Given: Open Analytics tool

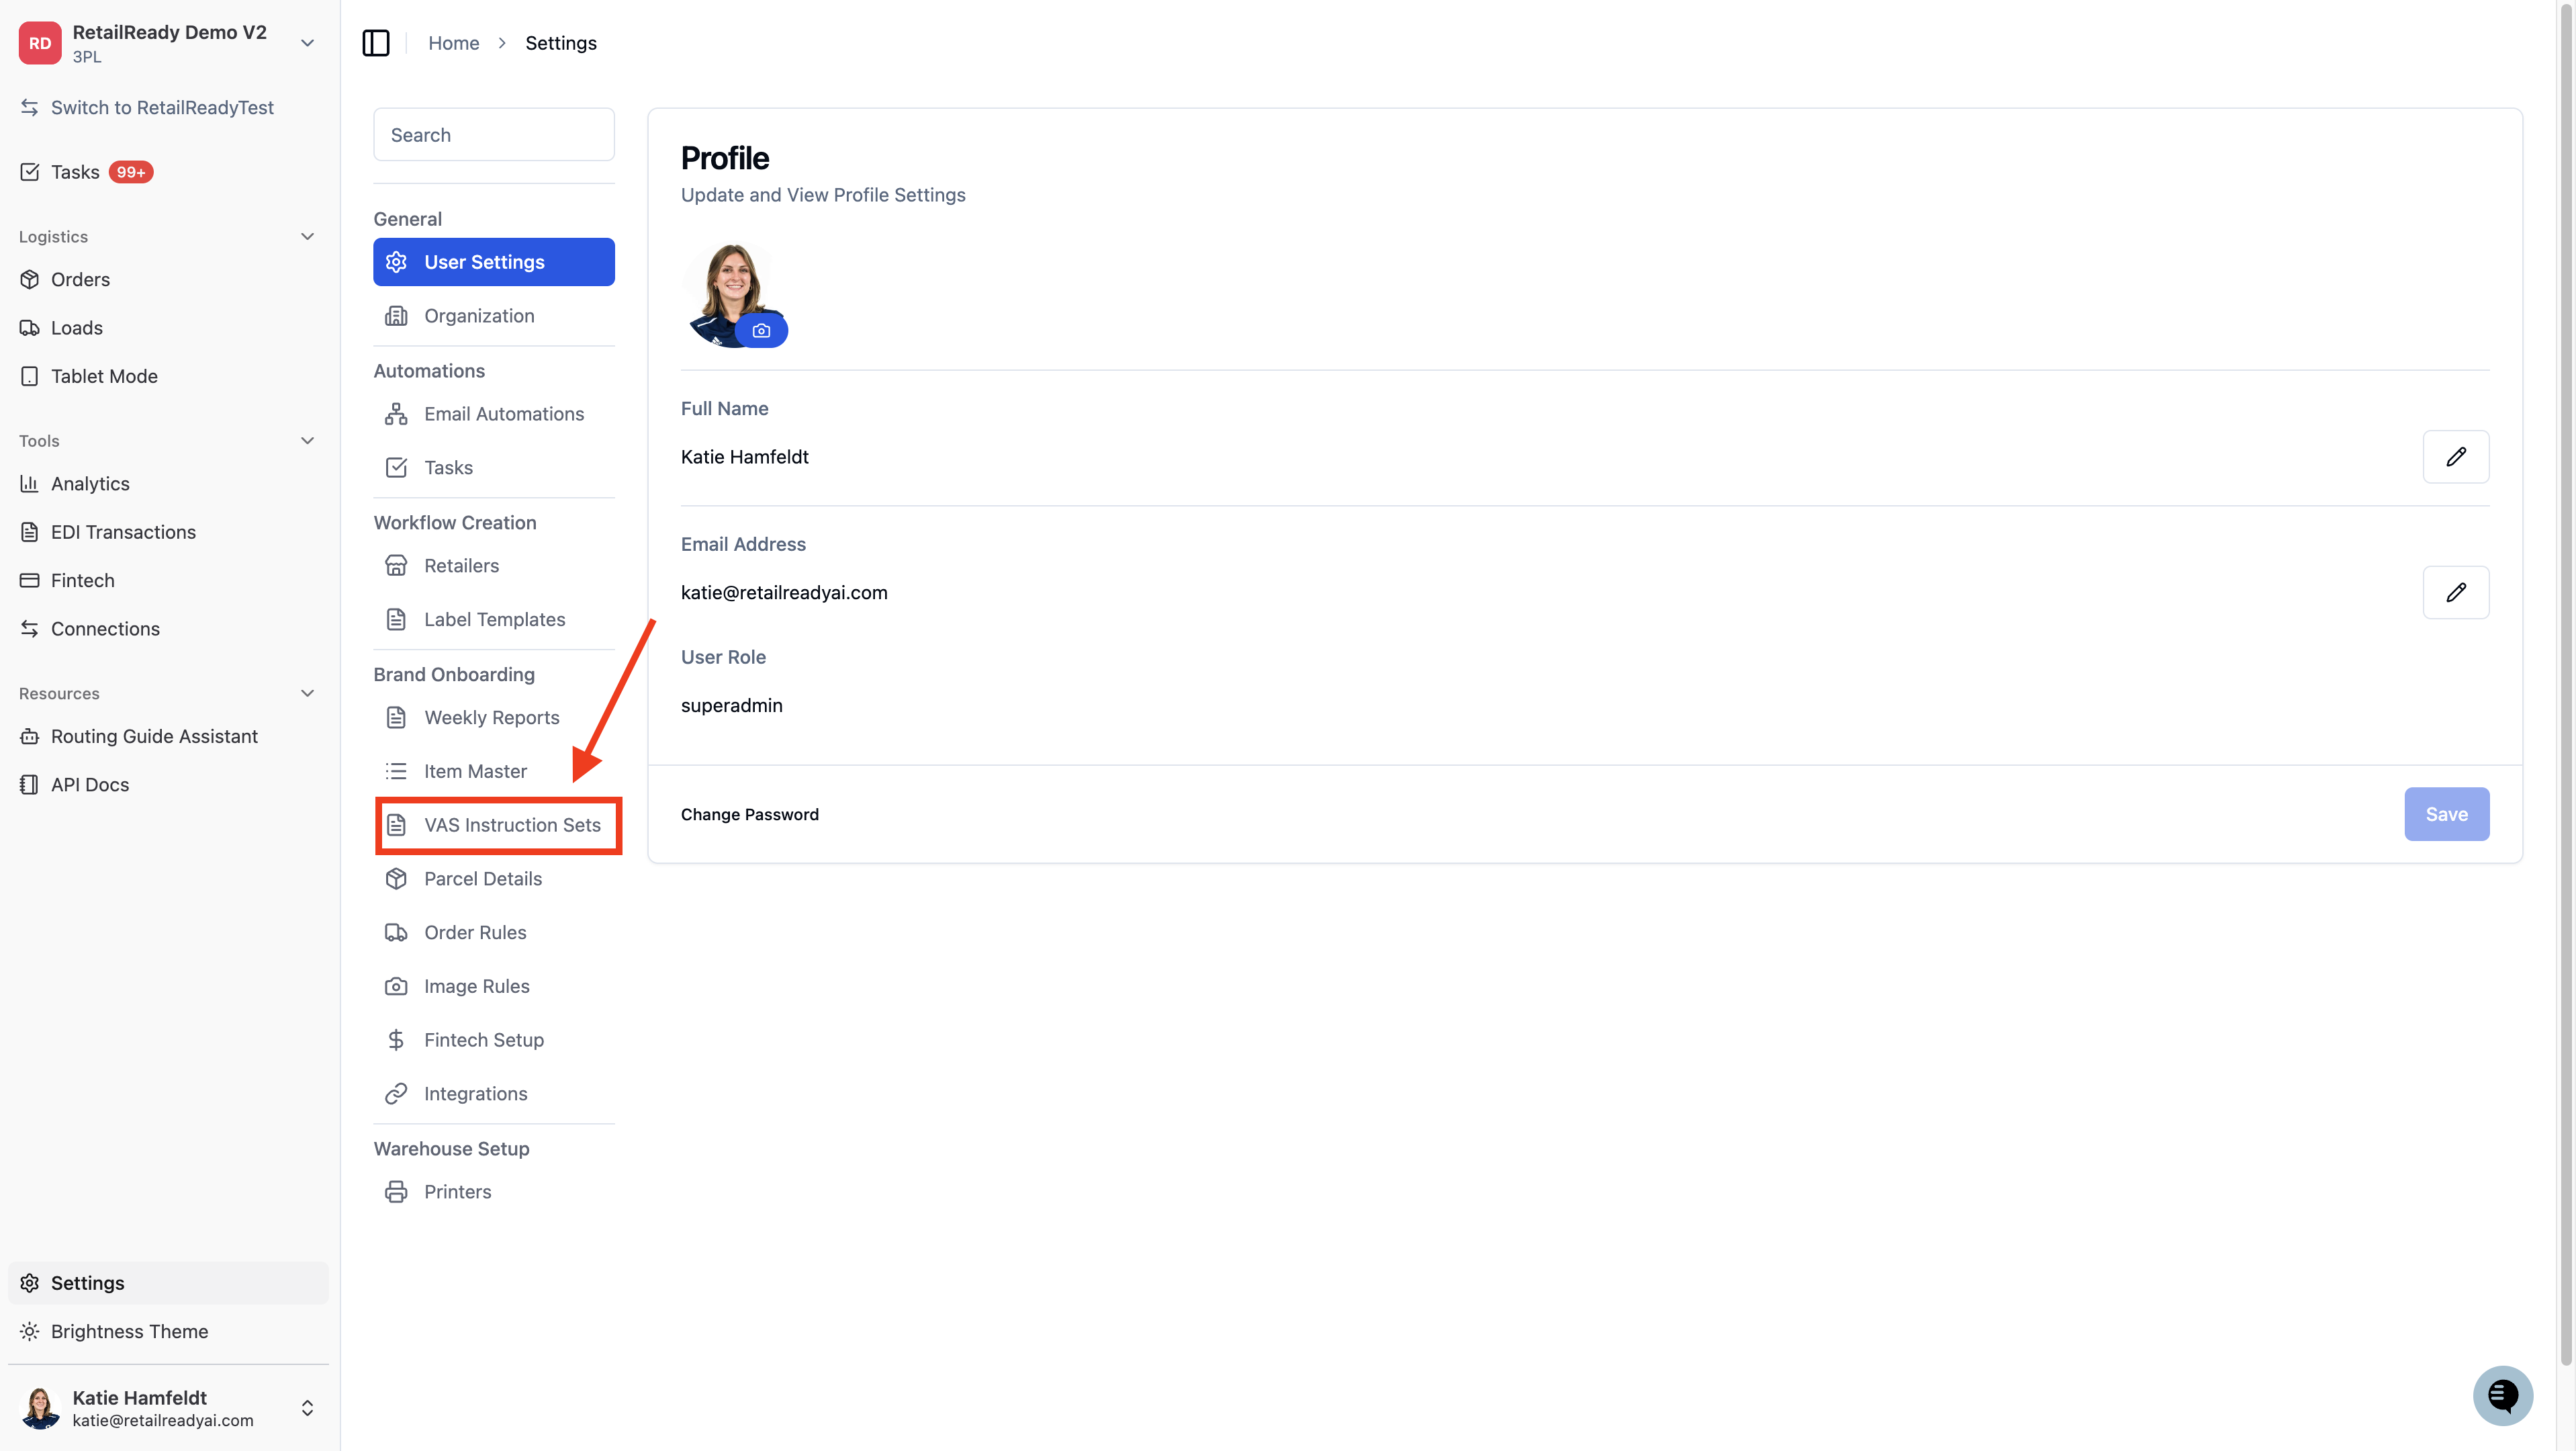Looking at the screenshot, I should coord(90,484).
